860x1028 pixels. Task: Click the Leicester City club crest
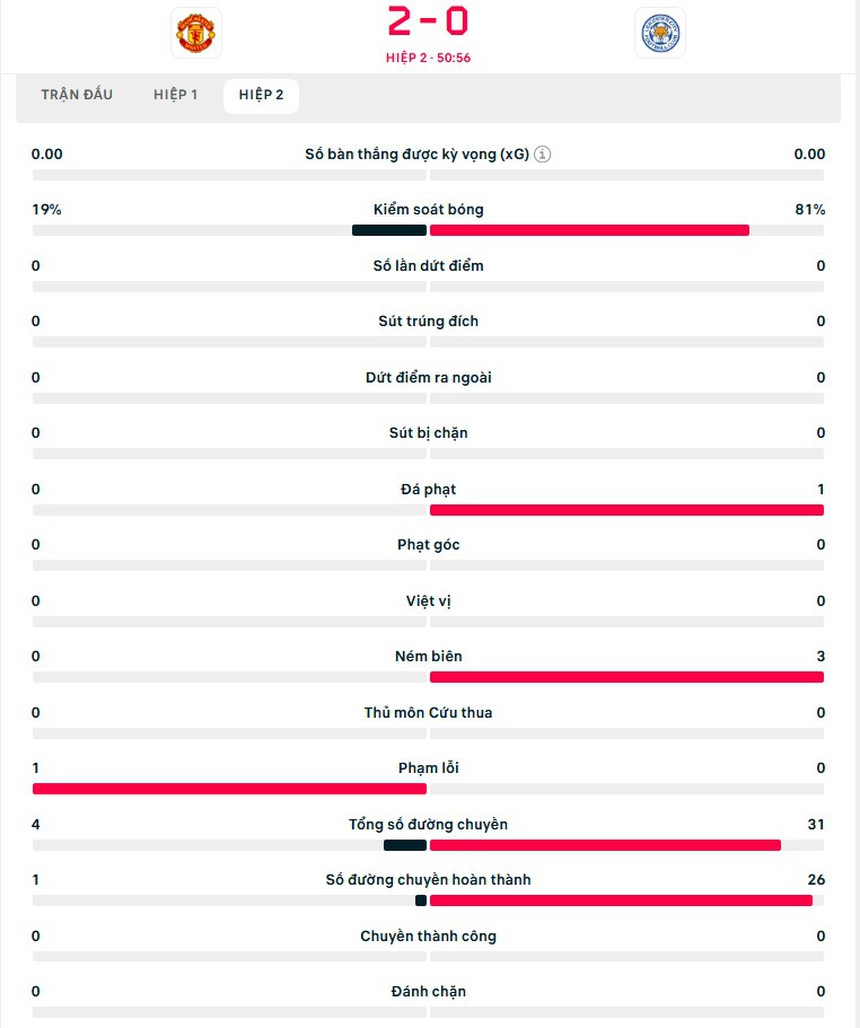[x=660, y=32]
